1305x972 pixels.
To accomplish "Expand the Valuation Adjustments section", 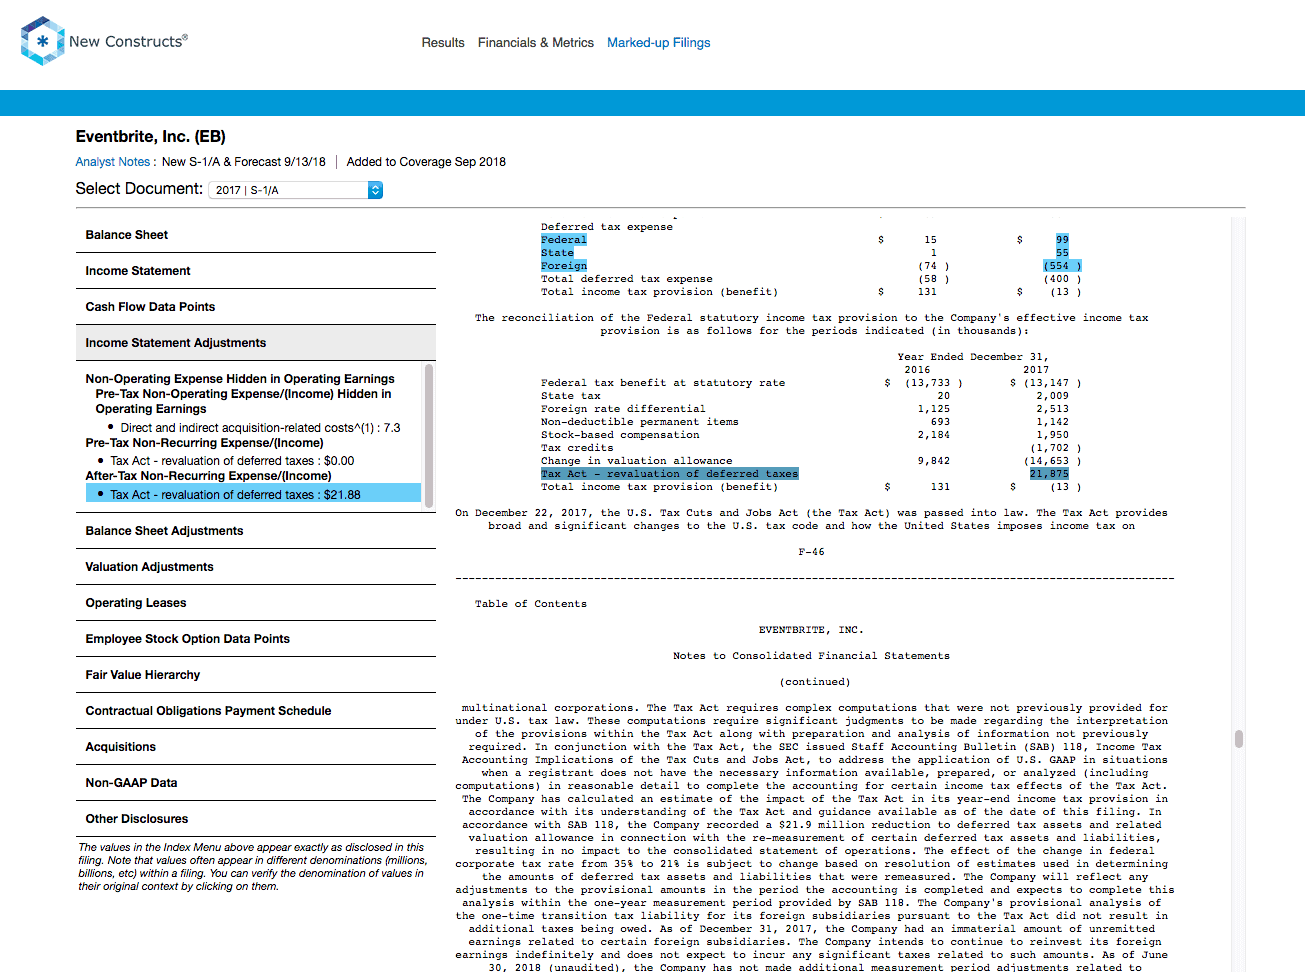I will tap(256, 567).
